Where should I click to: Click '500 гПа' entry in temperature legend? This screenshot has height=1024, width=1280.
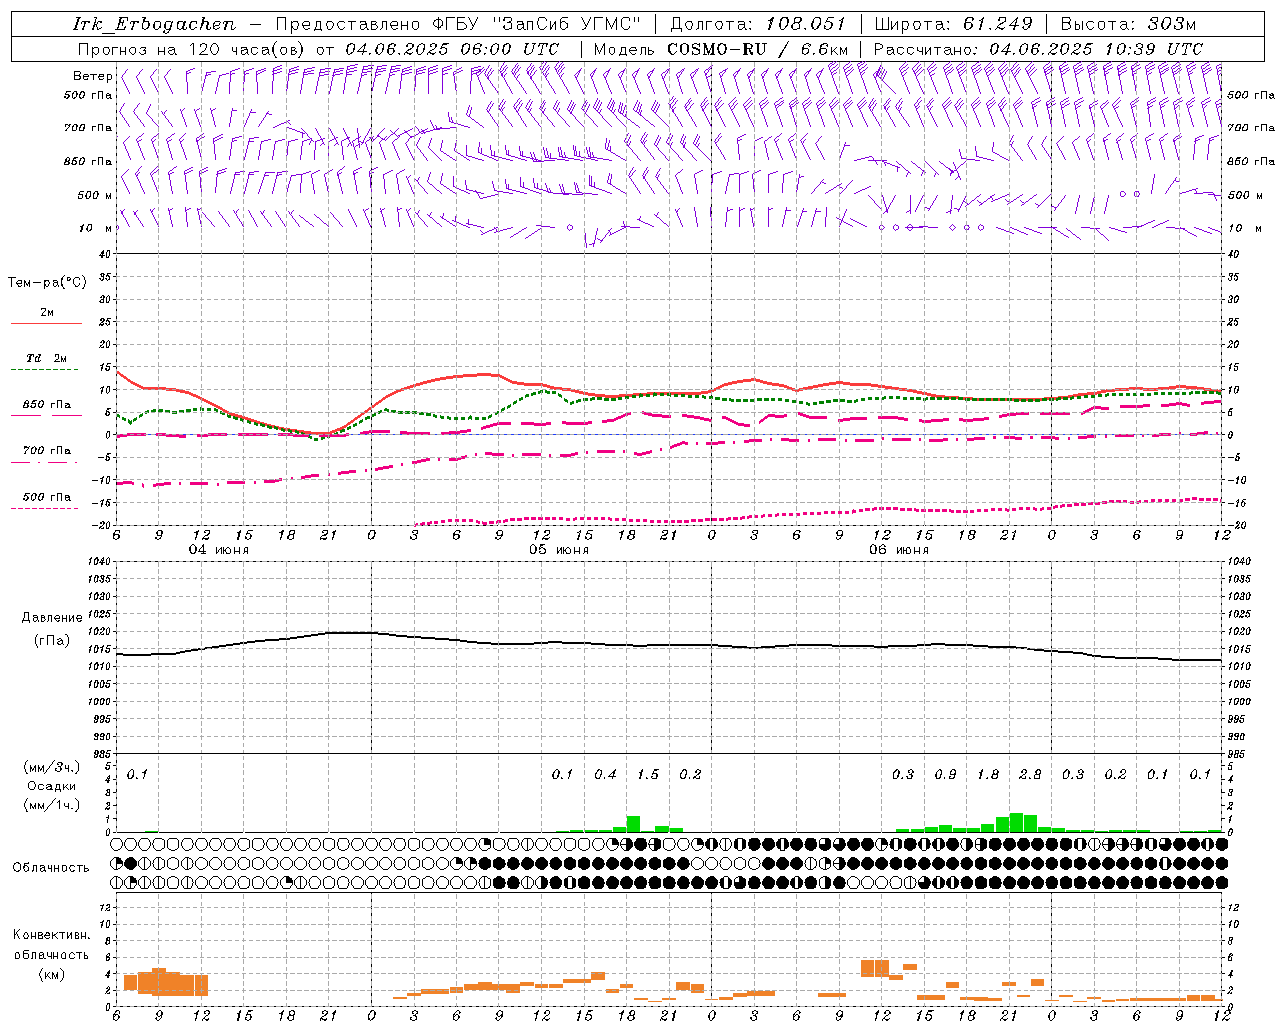pos(47,497)
